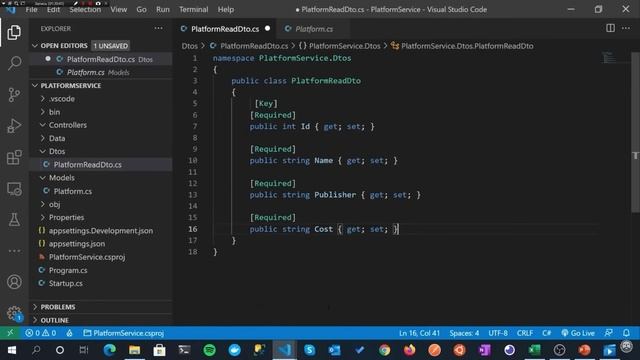Switch to the Platform.cs editor tab
Image resolution: width=640 pixels, height=360 pixels.
(x=313, y=29)
